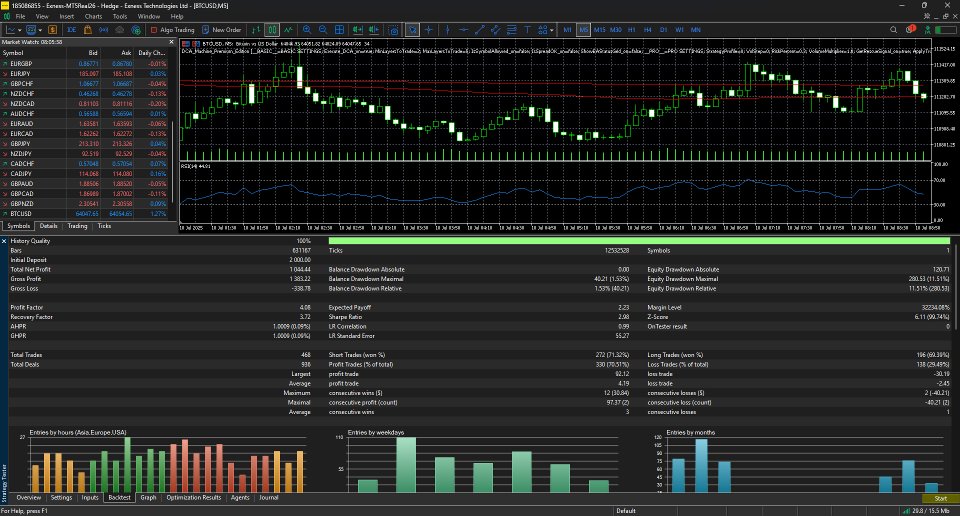The image size is (960, 516).
Task: Take a chart screenshot with camera icon
Action: click(x=394, y=29)
